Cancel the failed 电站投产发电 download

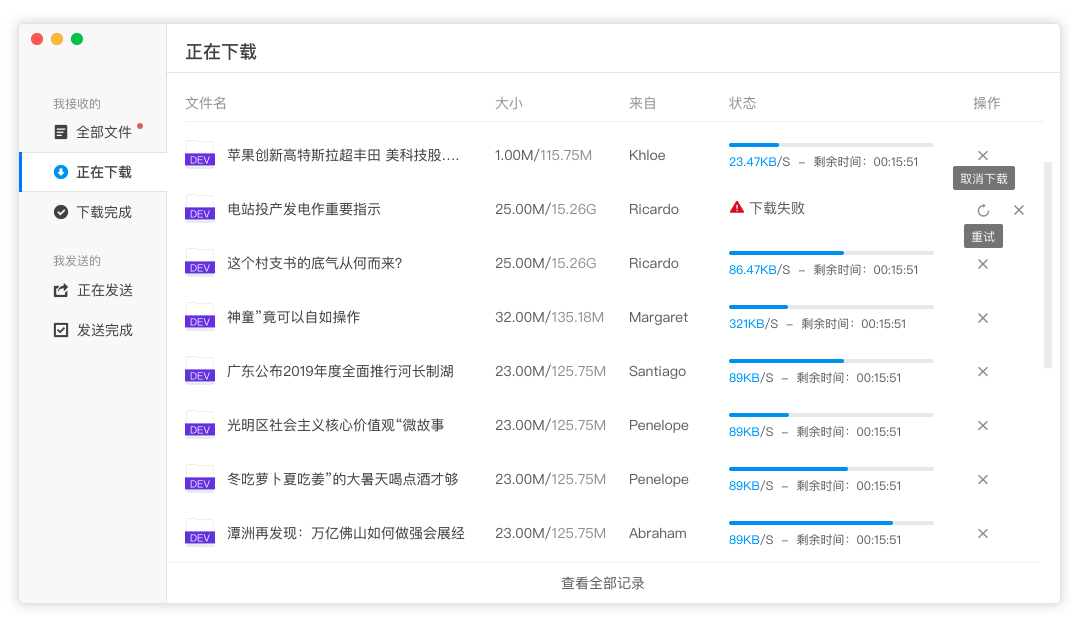click(x=1019, y=210)
